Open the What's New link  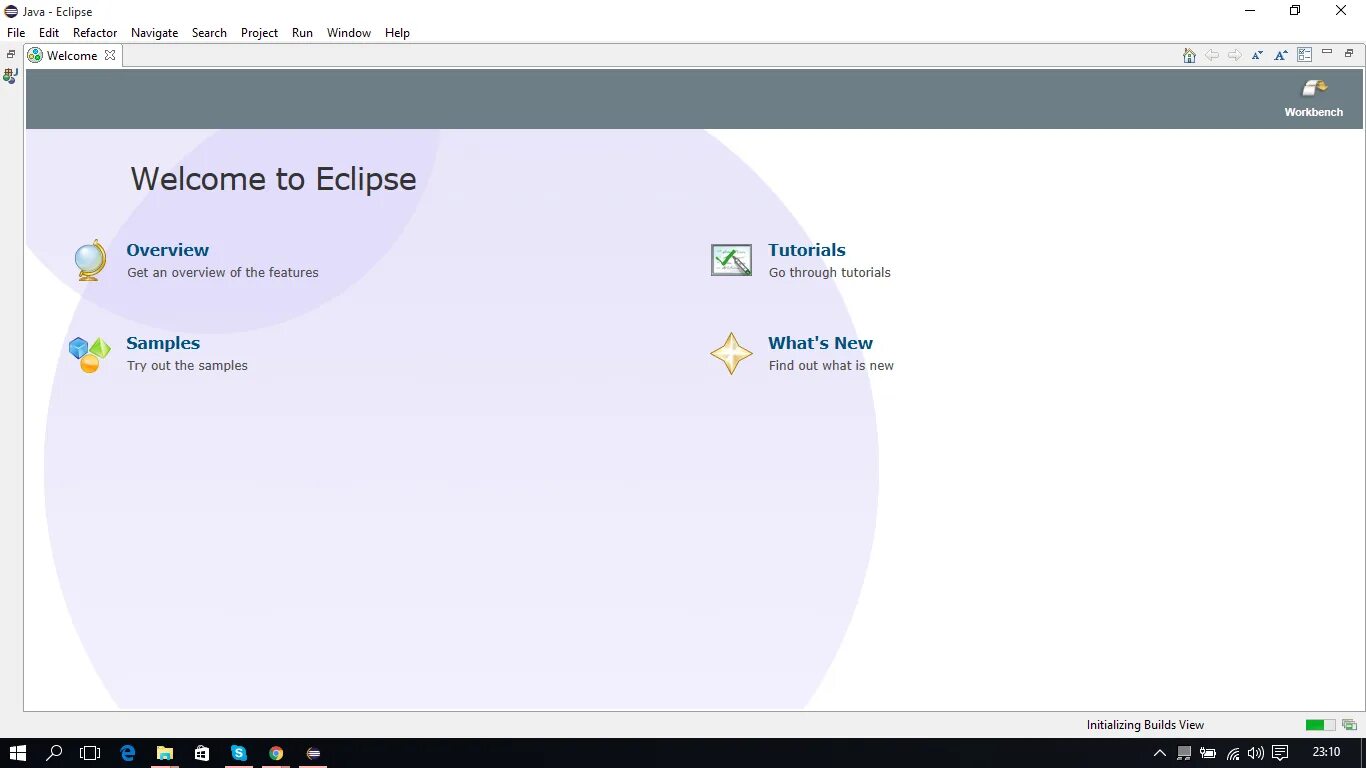(820, 343)
